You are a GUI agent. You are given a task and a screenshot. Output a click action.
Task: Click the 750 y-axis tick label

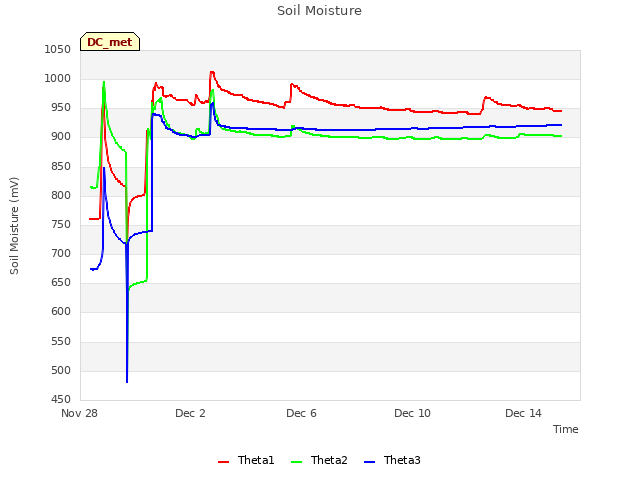coord(61,224)
